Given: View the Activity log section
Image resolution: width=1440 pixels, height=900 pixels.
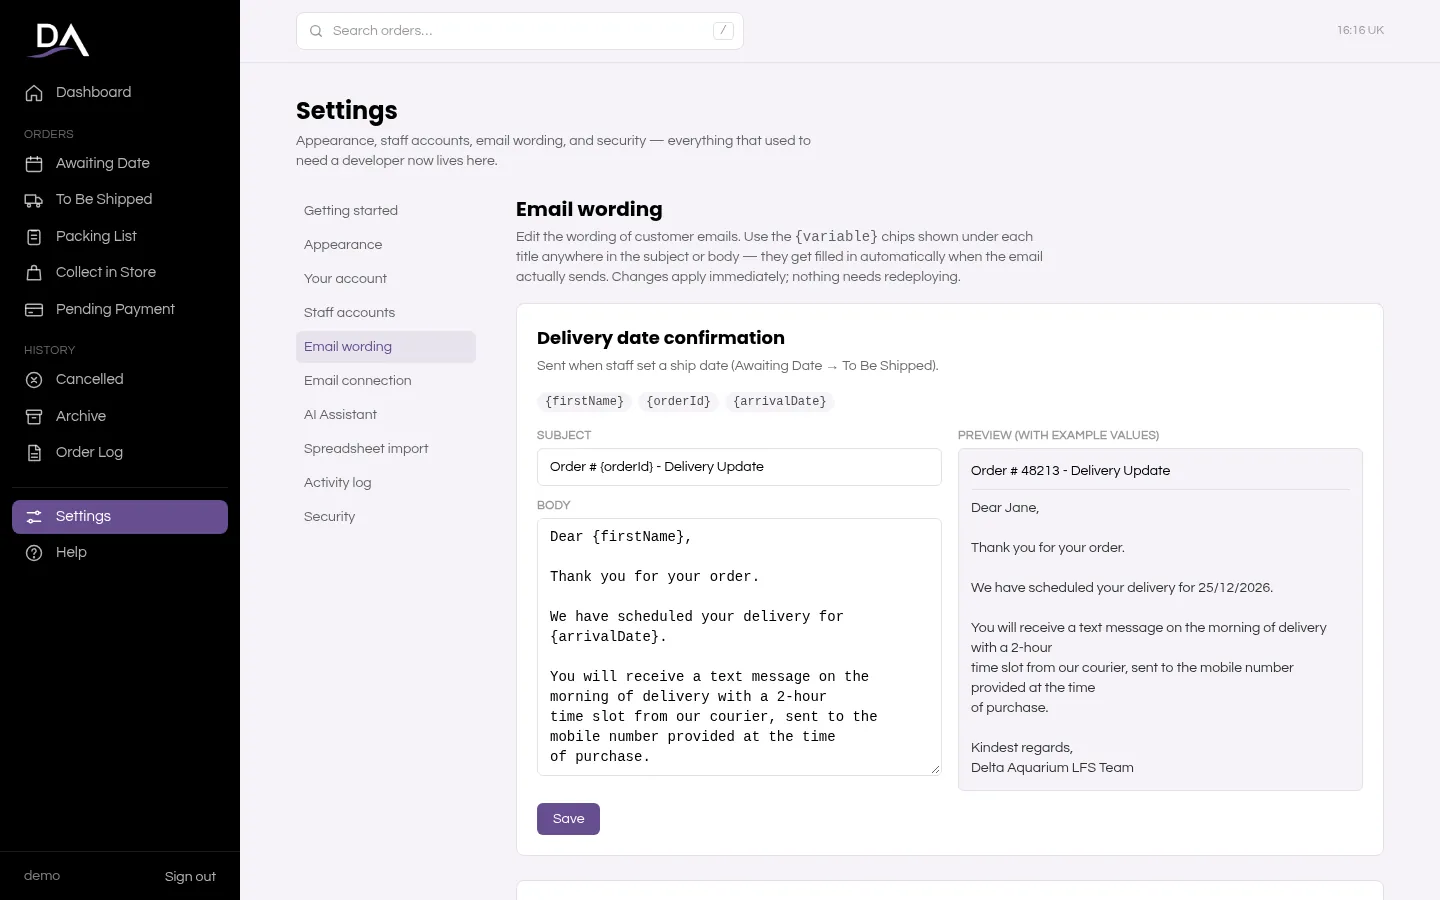Looking at the screenshot, I should [x=386, y=483].
